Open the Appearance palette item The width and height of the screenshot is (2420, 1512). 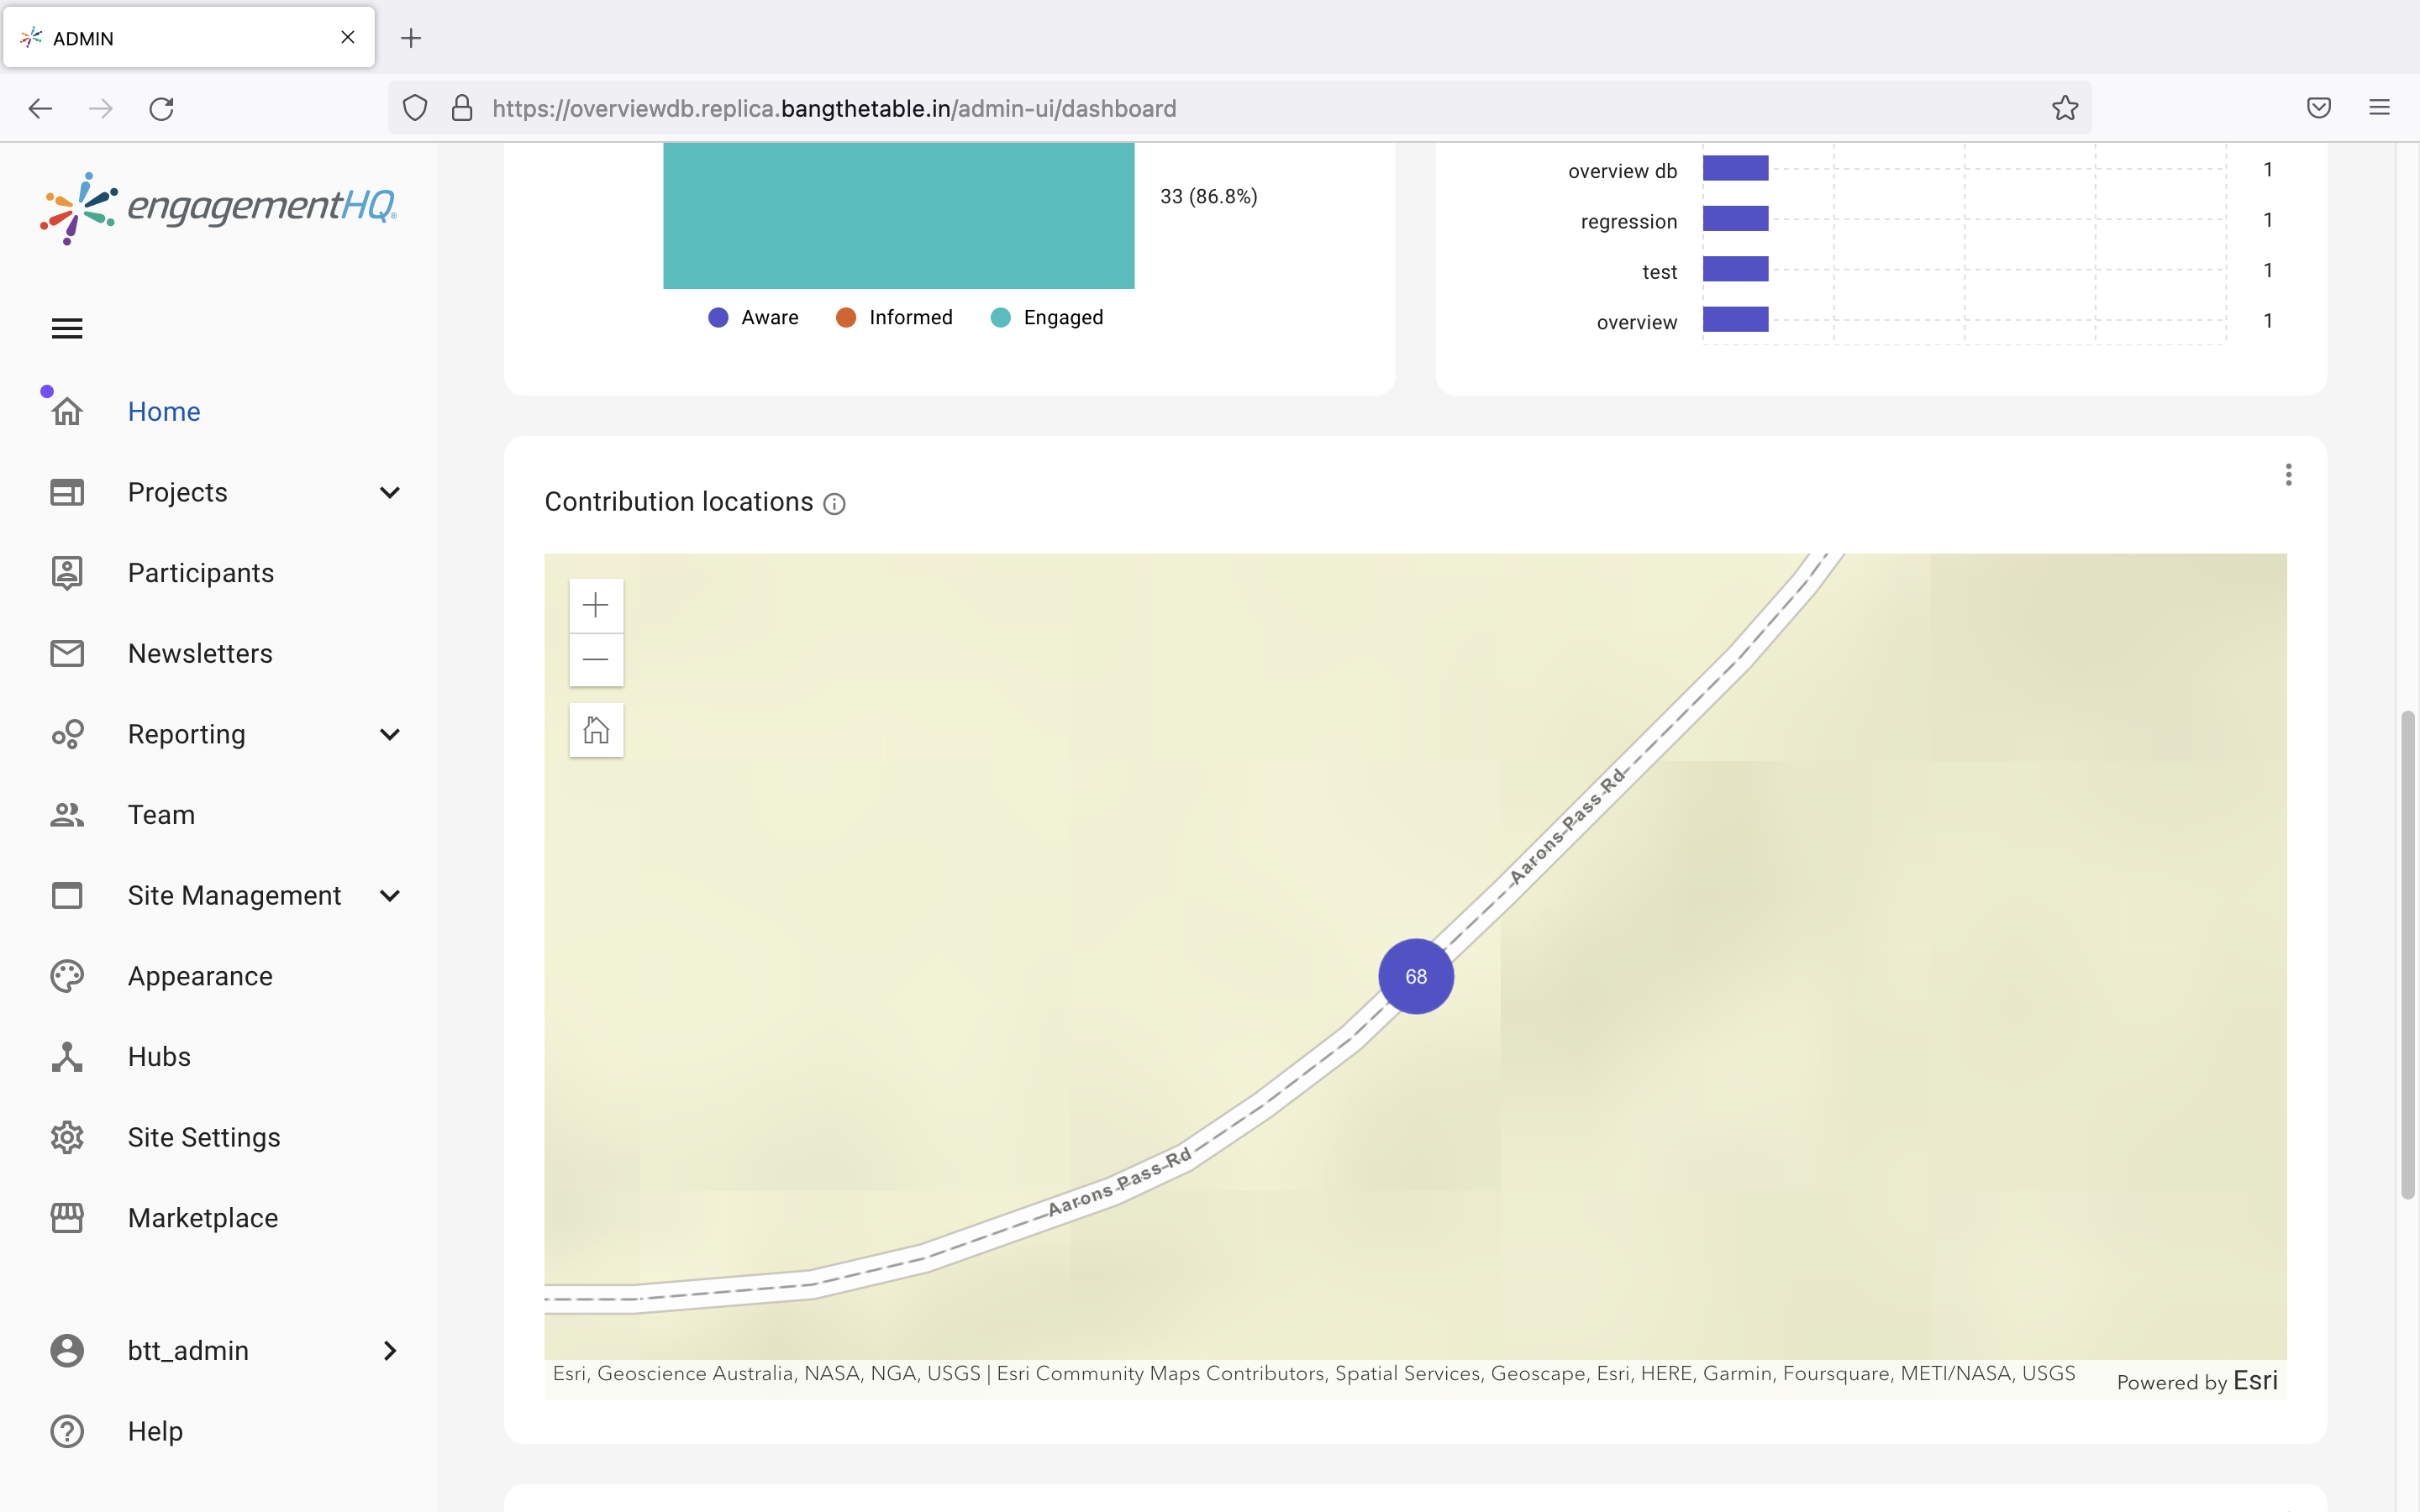200,976
